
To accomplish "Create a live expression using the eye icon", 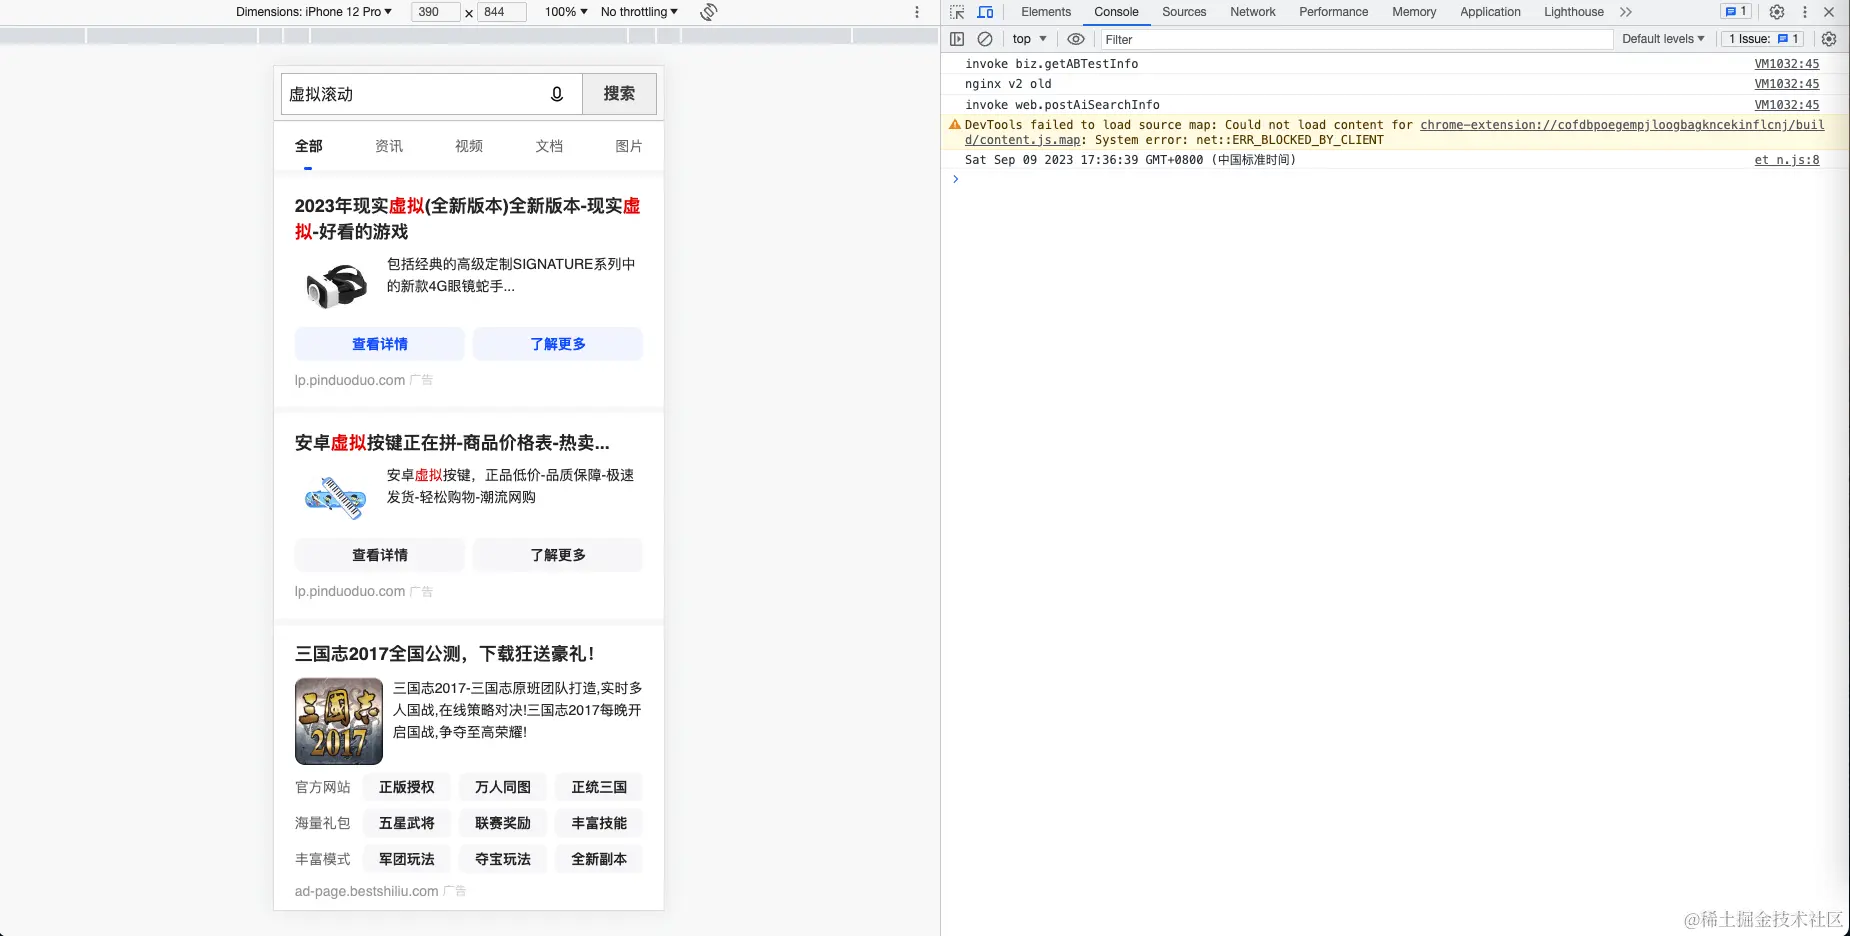I will pos(1075,39).
